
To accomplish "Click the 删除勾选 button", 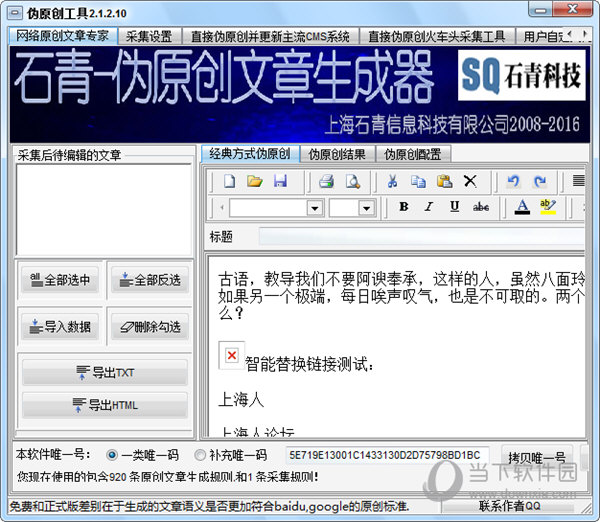I will pyautogui.click(x=150, y=326).
